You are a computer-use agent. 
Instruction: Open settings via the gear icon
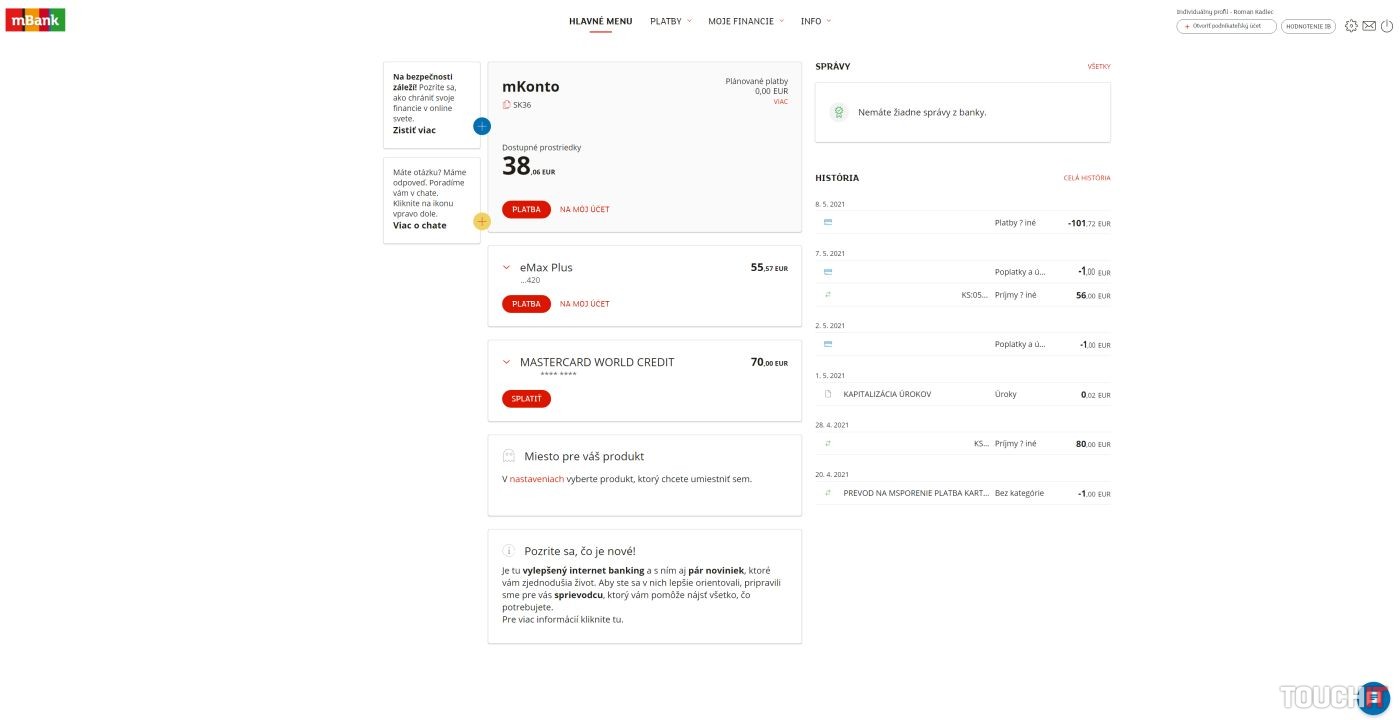[x=1351, y=26]
